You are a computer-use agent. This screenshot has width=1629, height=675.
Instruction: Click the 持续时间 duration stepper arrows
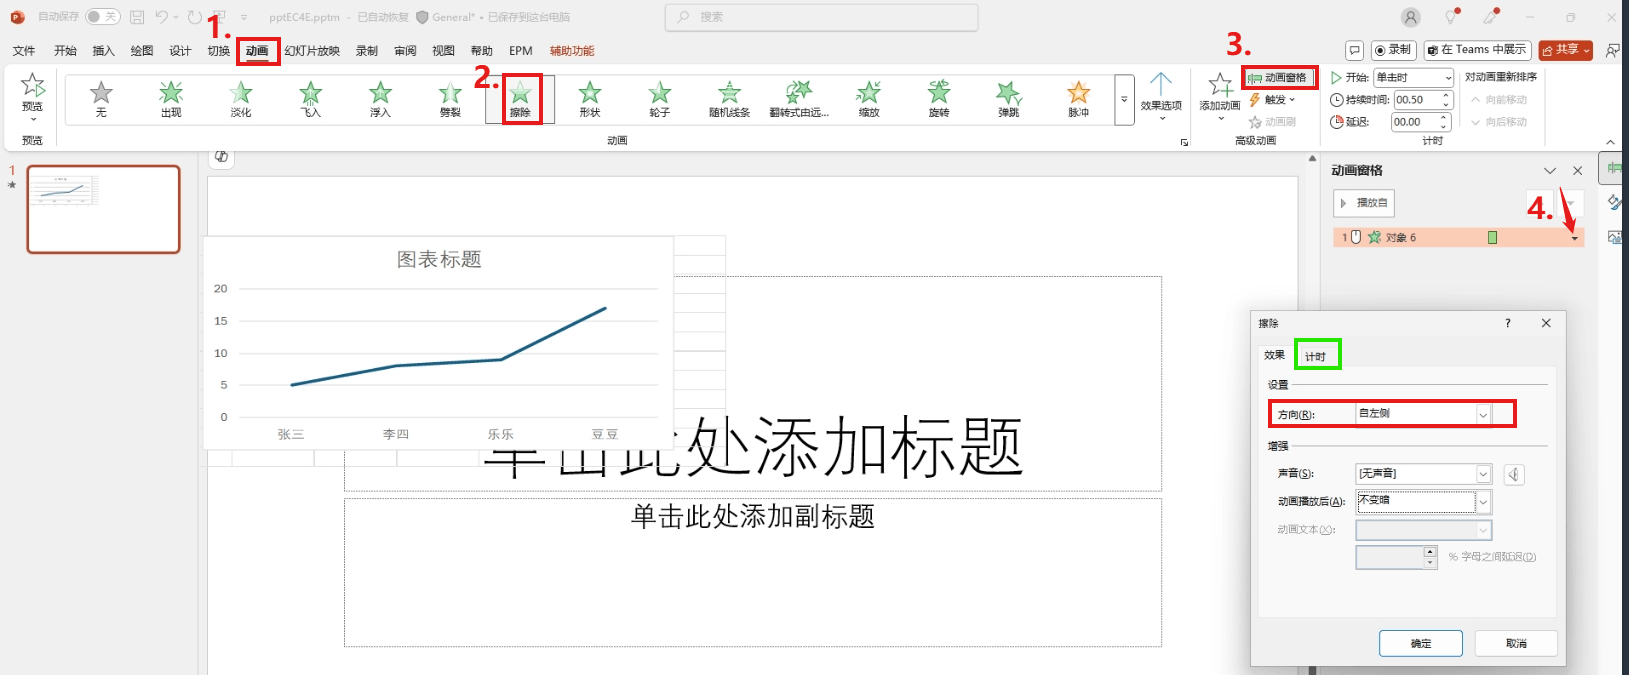point(1446,100)
